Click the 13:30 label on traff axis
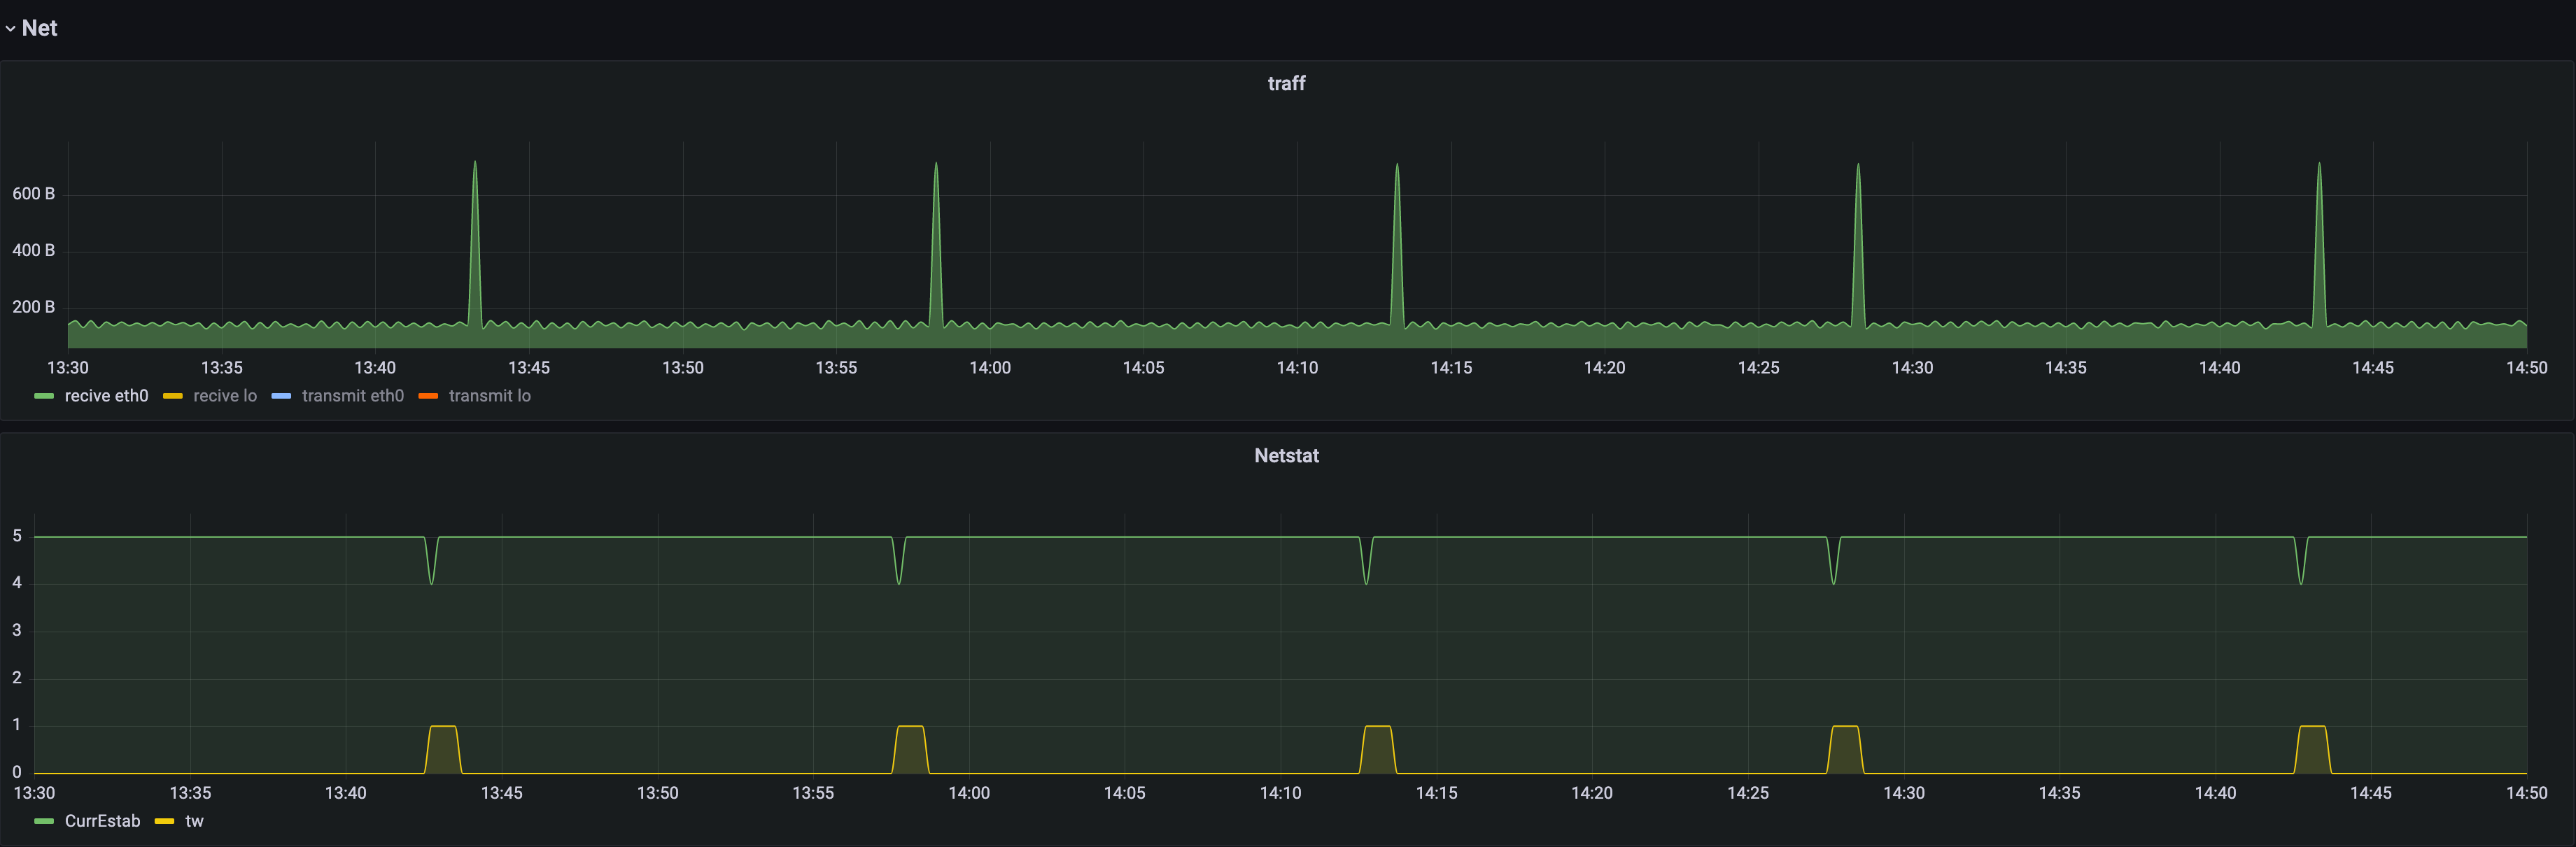2576x847 pixels. pos(68,368)
